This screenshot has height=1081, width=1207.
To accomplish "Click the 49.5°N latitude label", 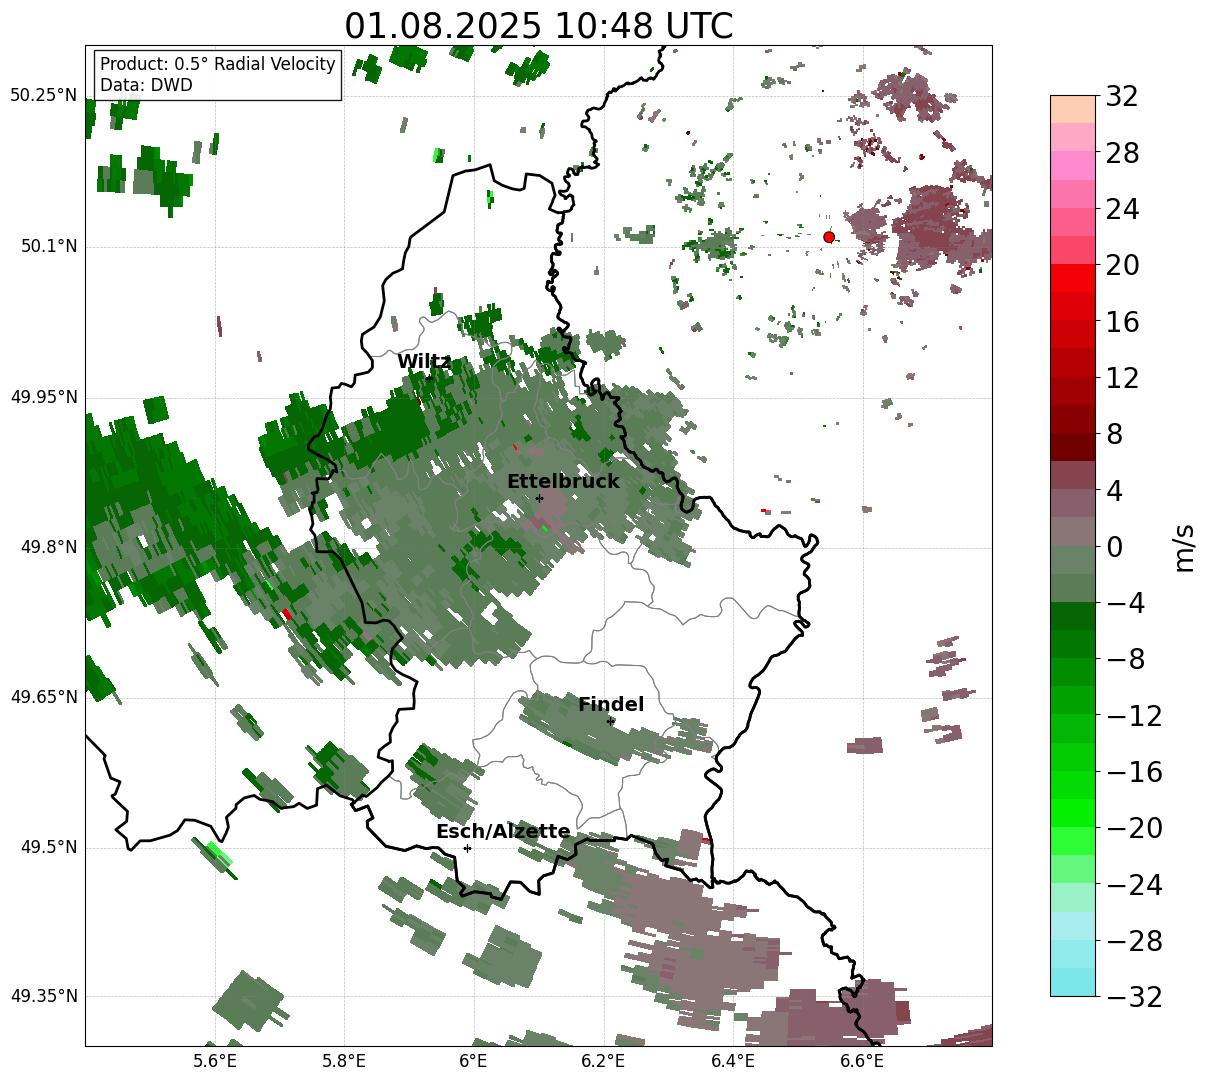I will 49,847.
